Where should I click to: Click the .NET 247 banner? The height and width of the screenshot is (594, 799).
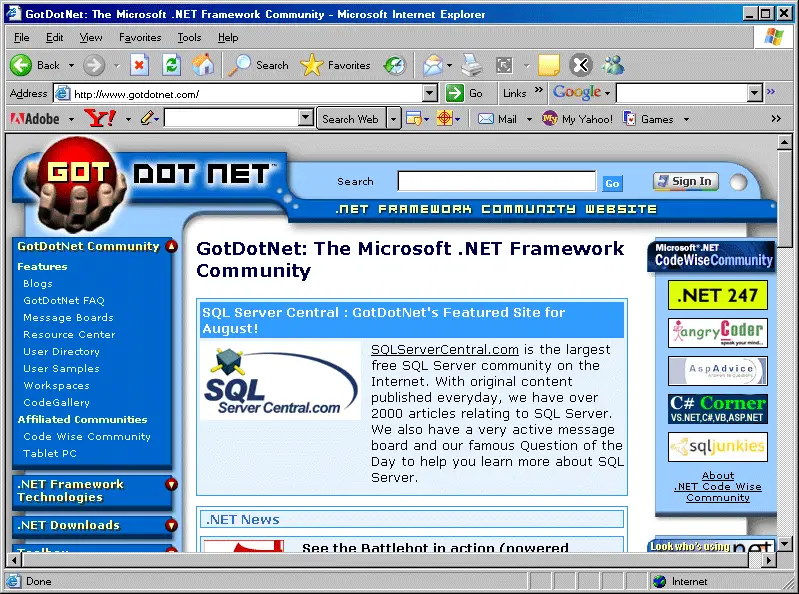point(717,295)
